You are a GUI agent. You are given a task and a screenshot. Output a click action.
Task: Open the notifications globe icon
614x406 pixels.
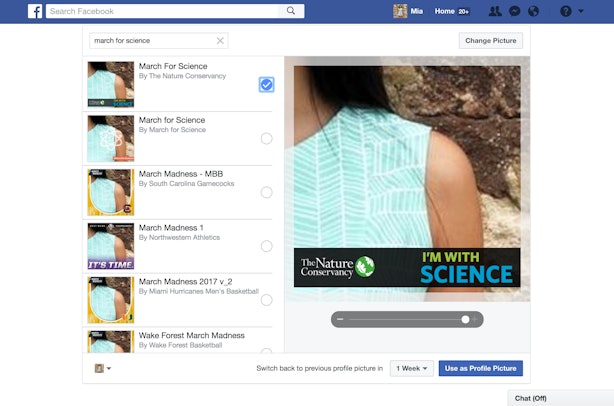click(x=533, y=11)
